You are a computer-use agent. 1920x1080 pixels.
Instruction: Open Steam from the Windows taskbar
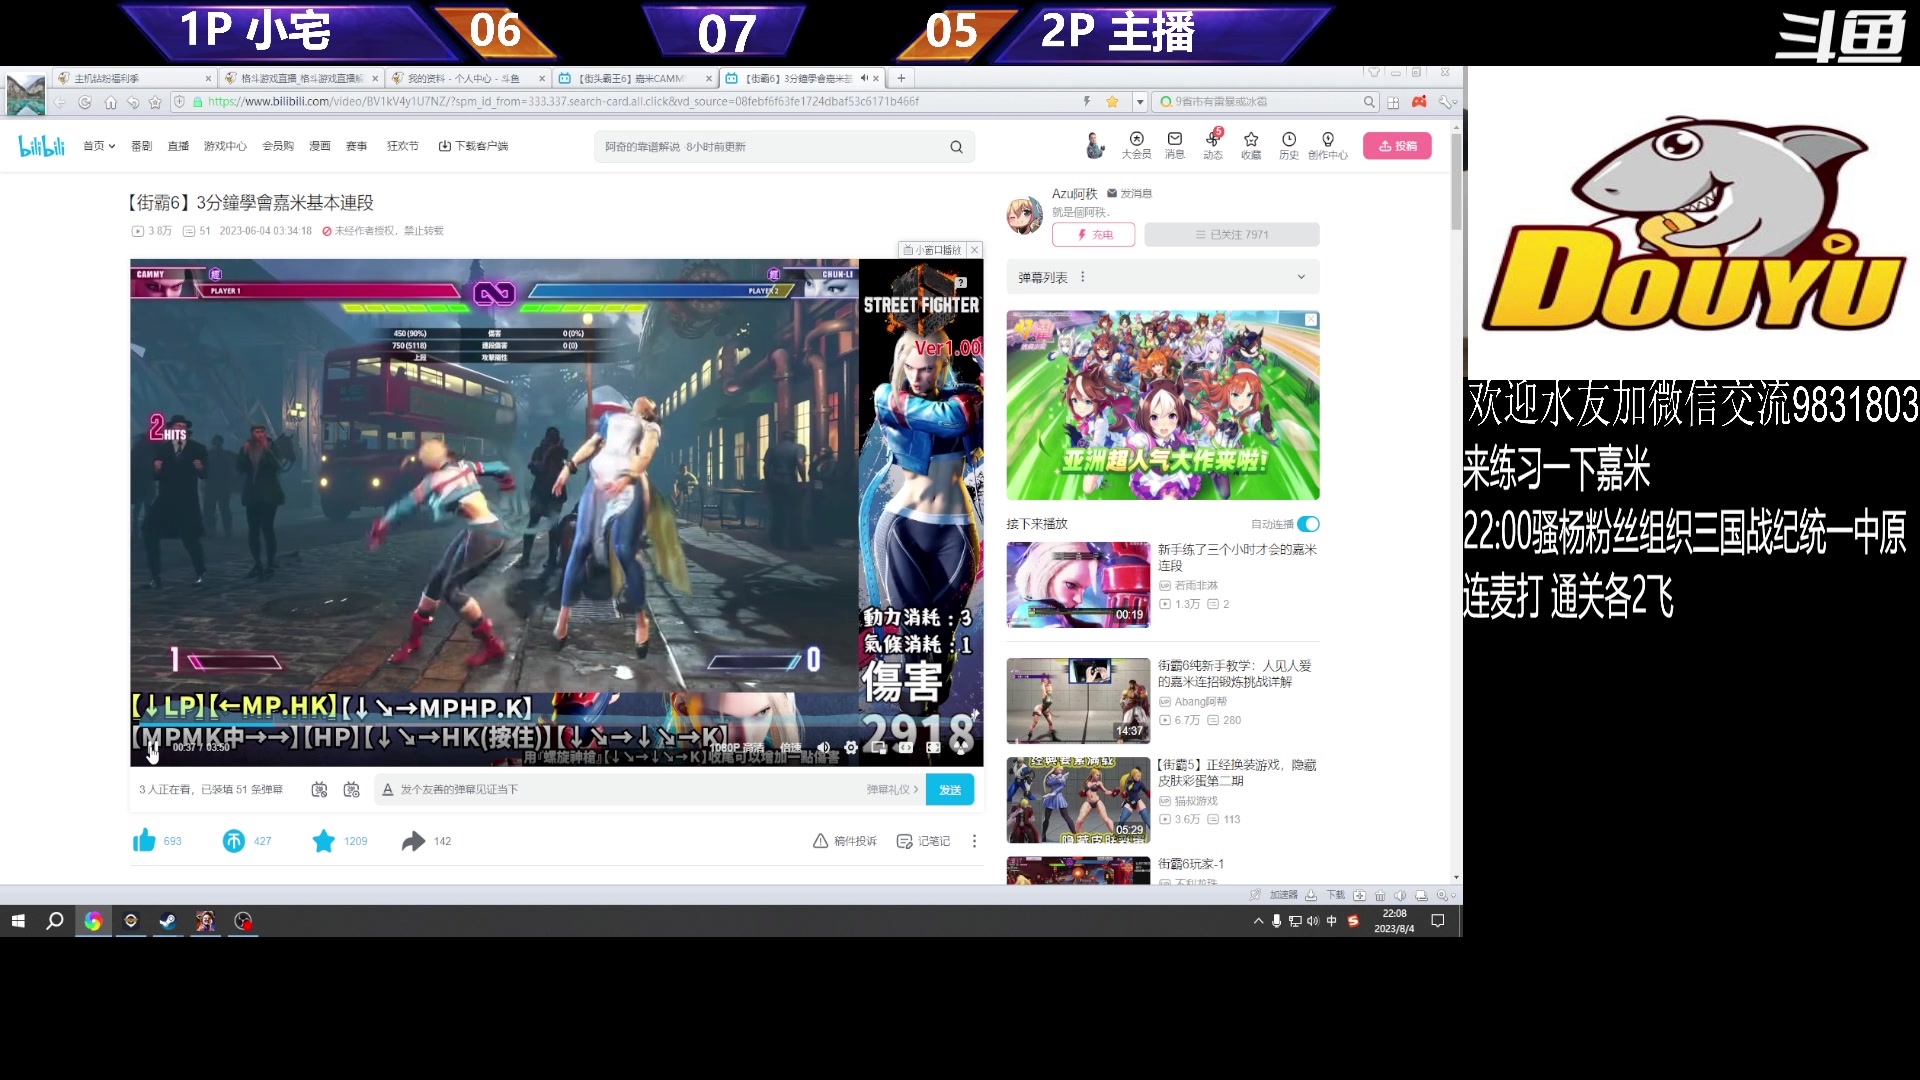coord(167,921)
